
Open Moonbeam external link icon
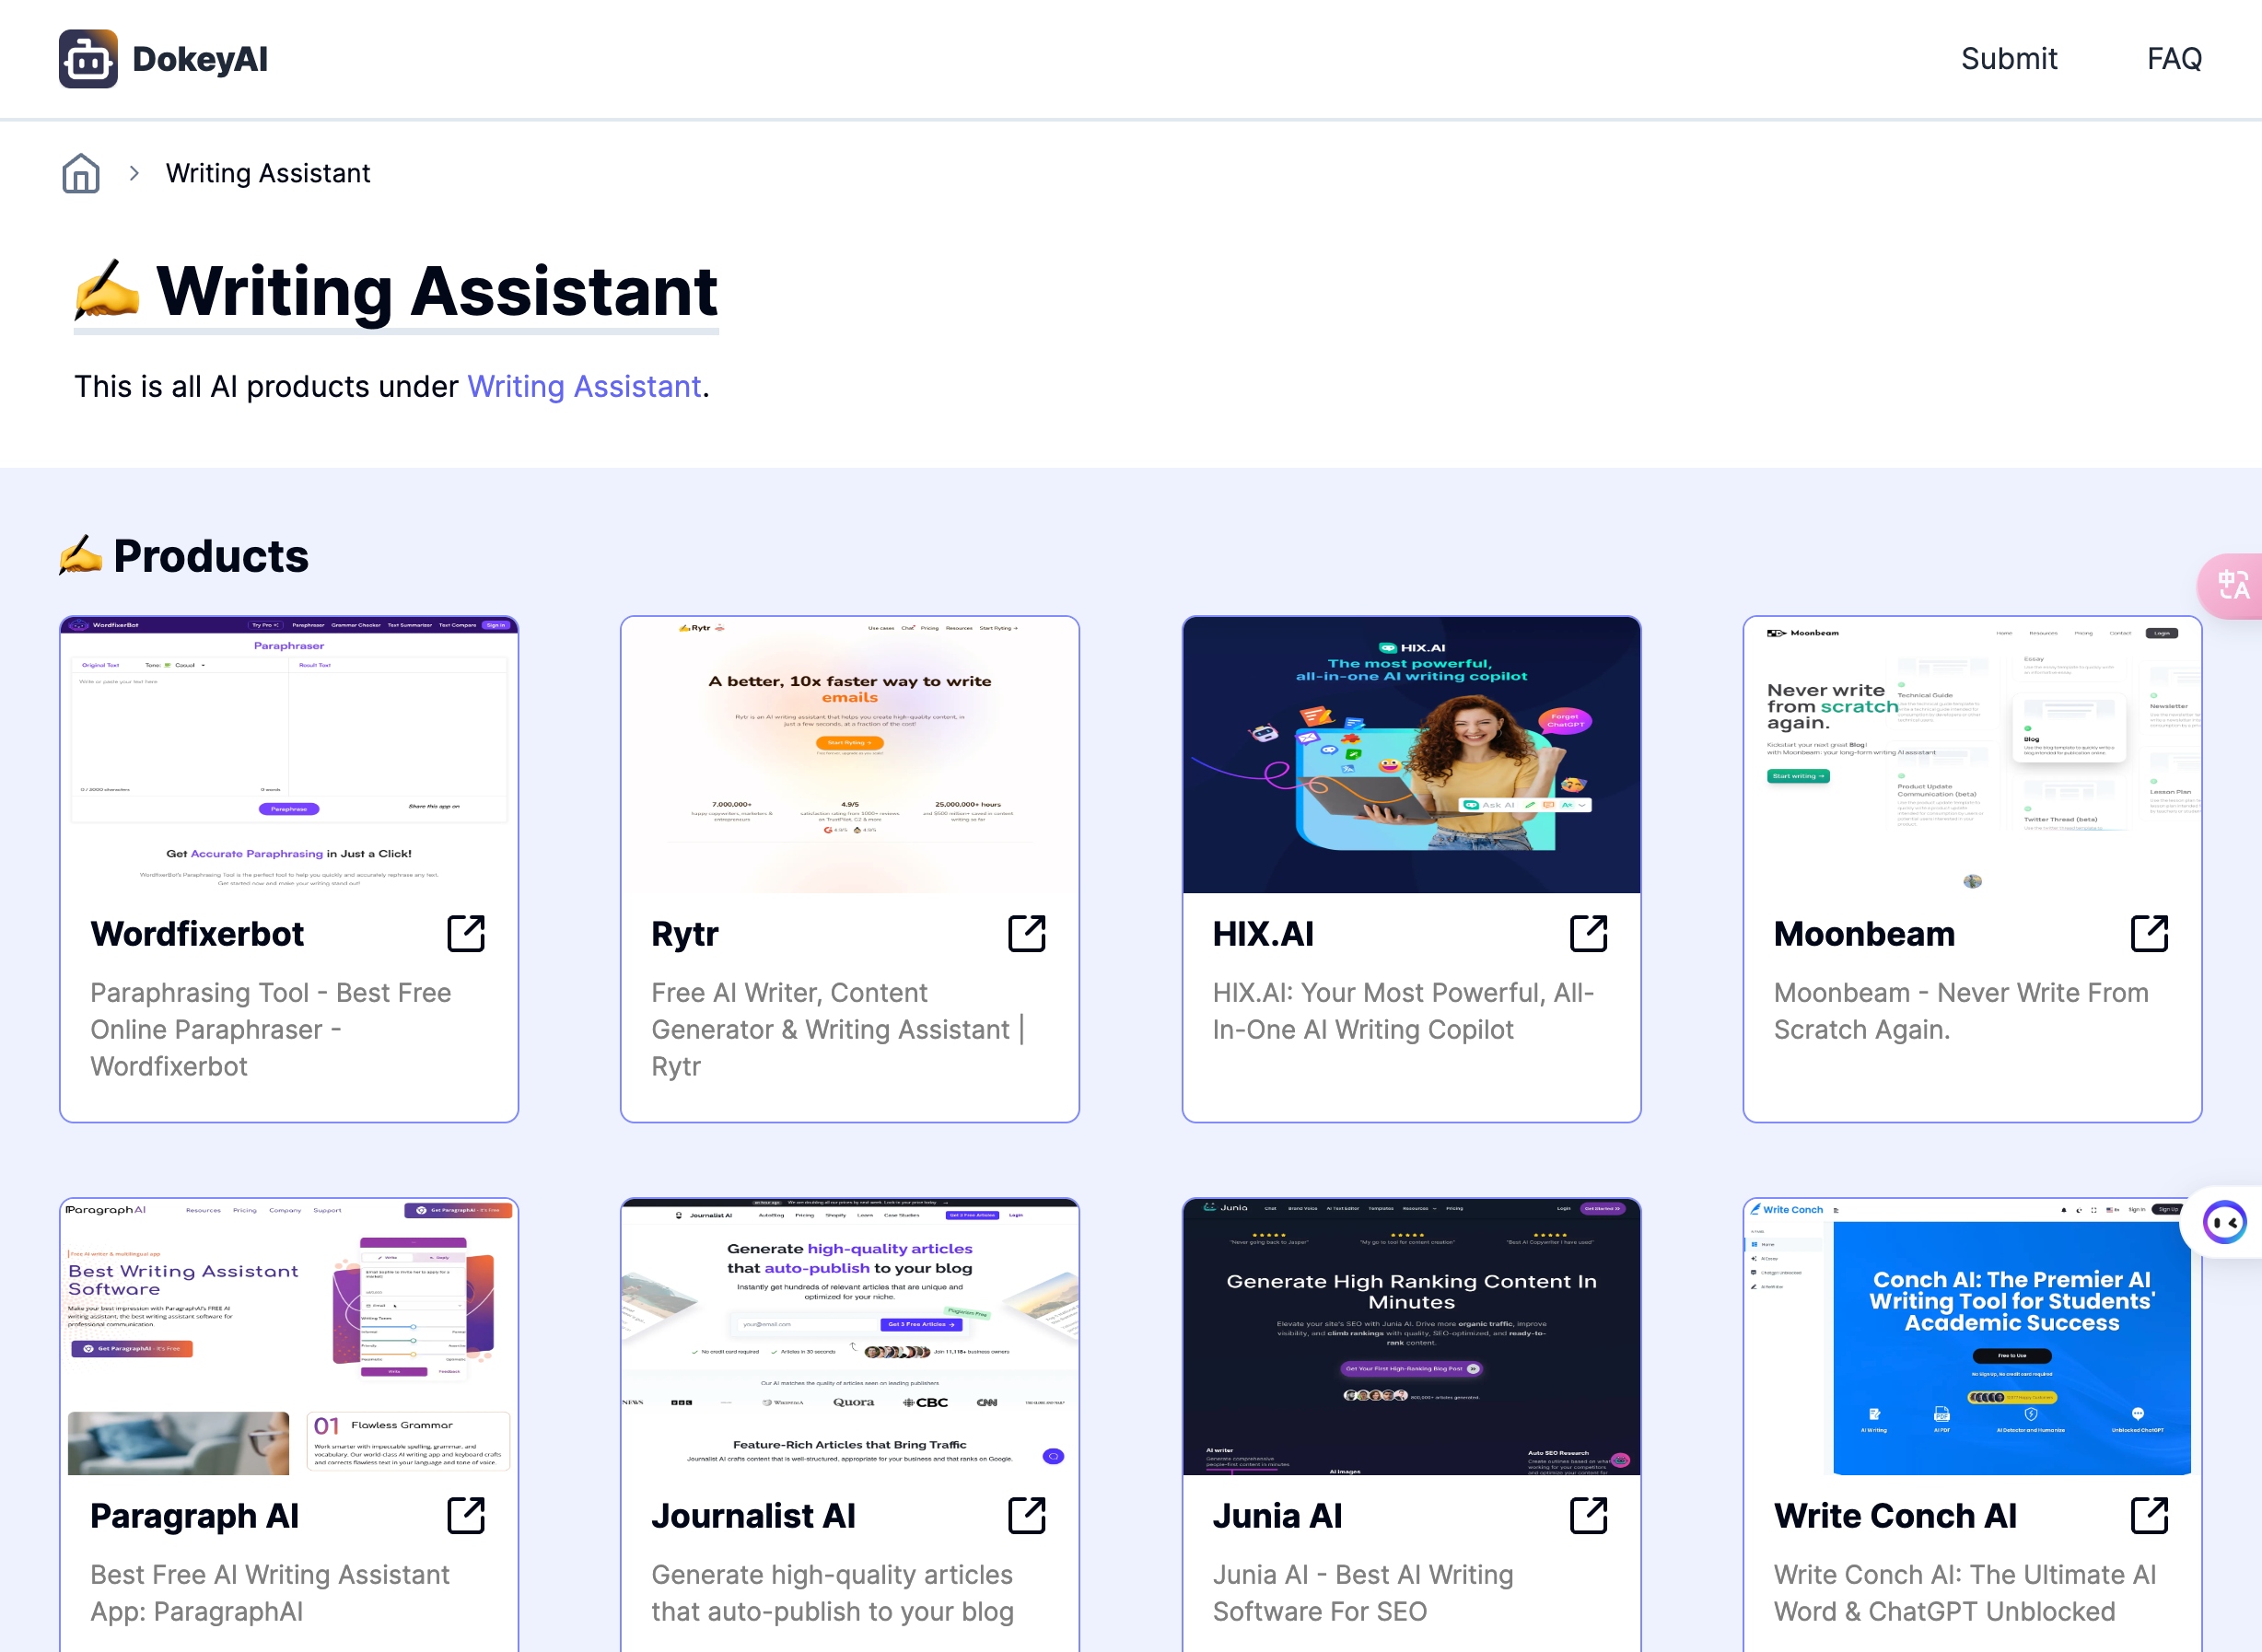(2149, 933)
